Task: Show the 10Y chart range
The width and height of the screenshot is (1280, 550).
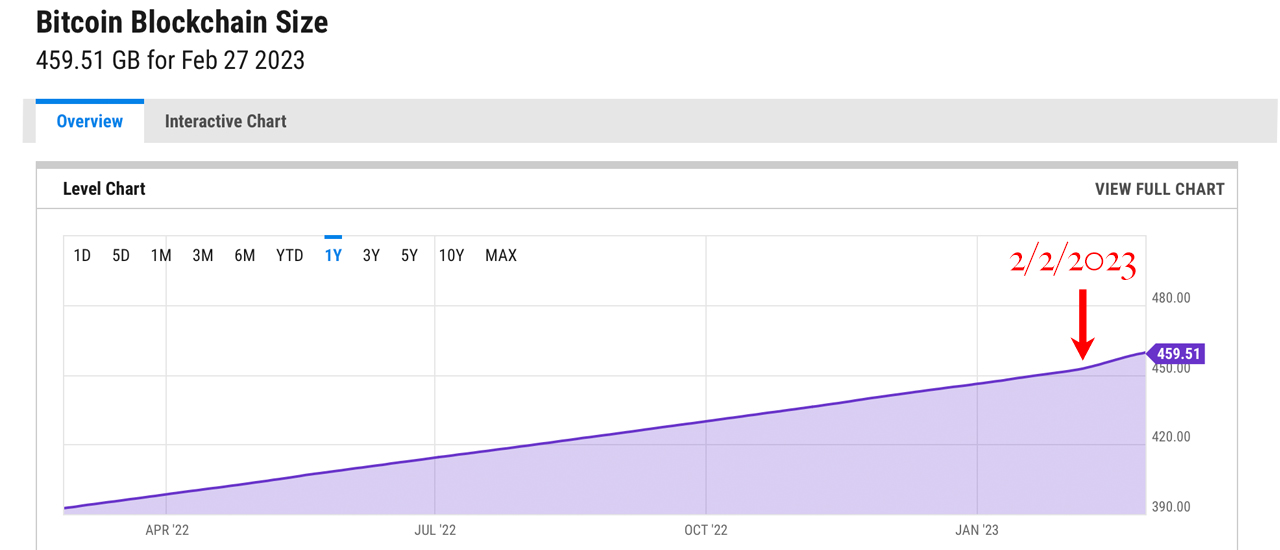Action: [452, 255]
